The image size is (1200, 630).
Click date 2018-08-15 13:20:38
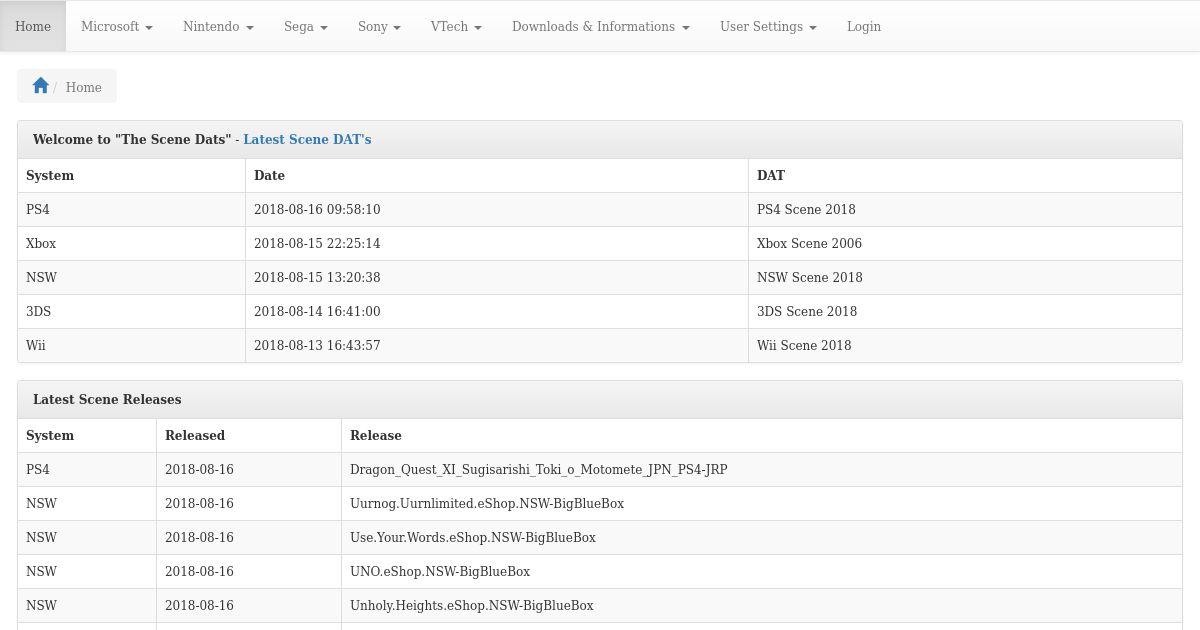(317, 277)
